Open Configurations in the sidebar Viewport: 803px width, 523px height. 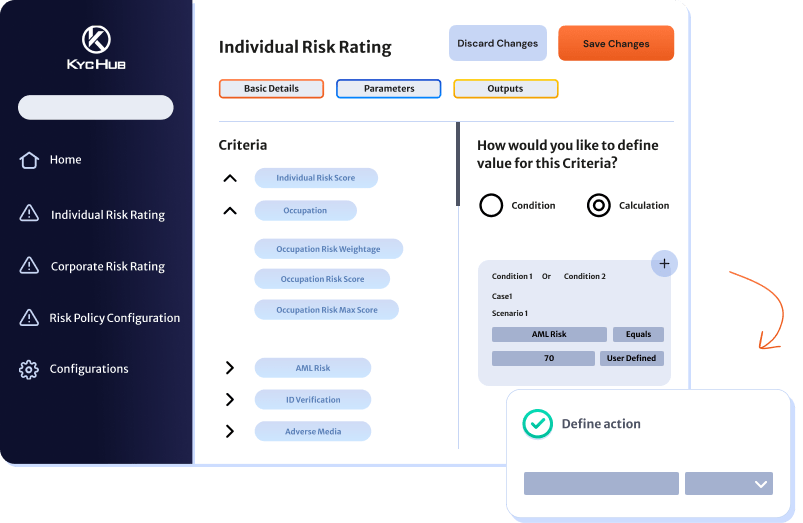(x=89, y=369)
